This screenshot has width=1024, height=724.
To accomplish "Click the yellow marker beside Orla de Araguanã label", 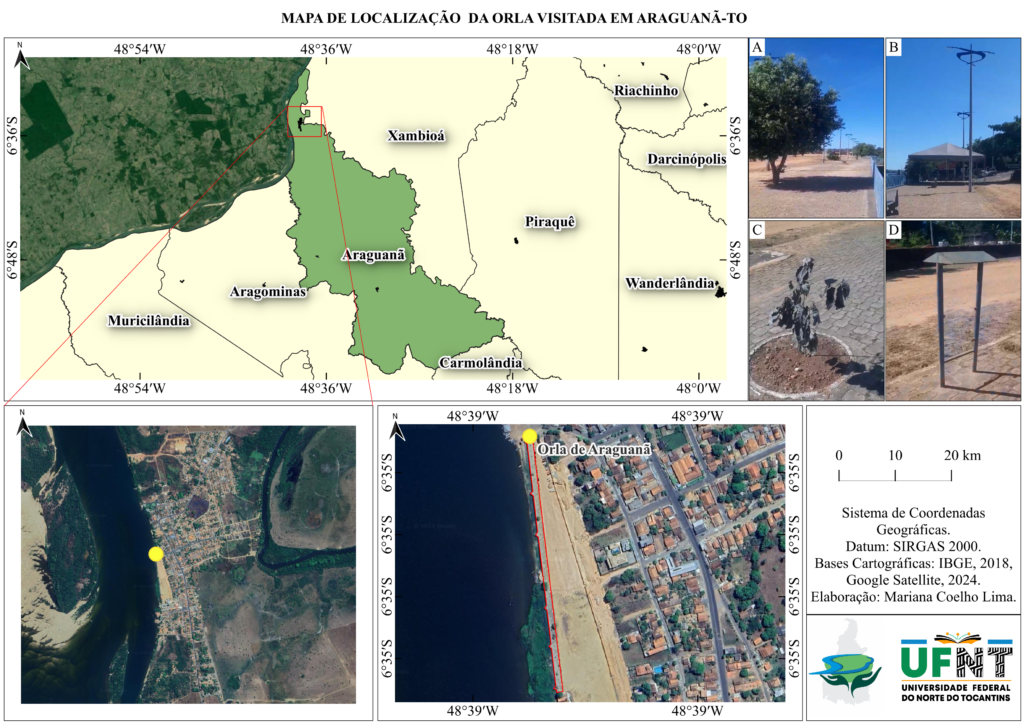I will coord(529,436).
